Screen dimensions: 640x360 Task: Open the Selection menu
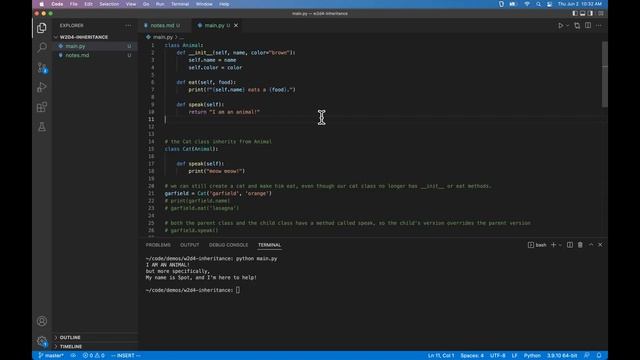click(109, 4)
